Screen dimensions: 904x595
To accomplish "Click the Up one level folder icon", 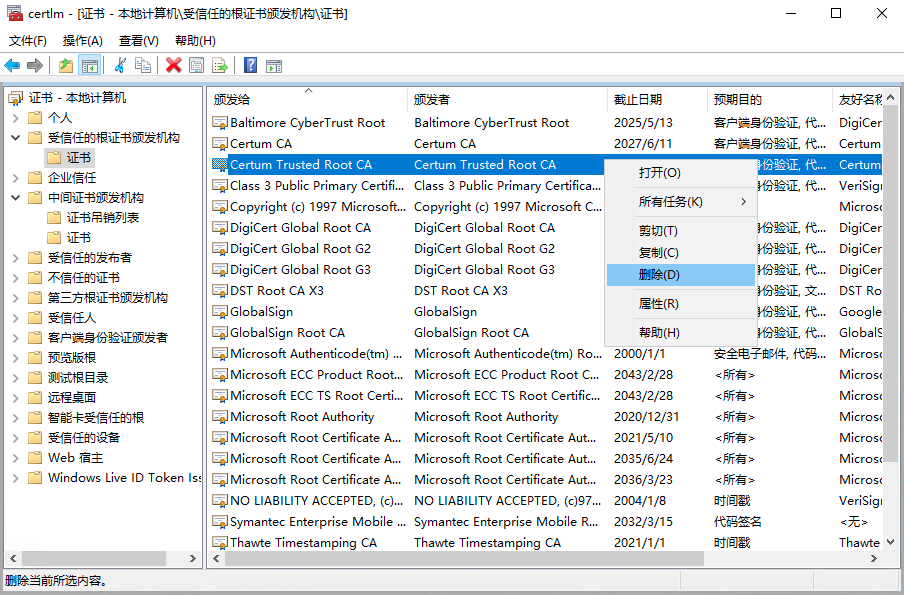I will point(66,65).
